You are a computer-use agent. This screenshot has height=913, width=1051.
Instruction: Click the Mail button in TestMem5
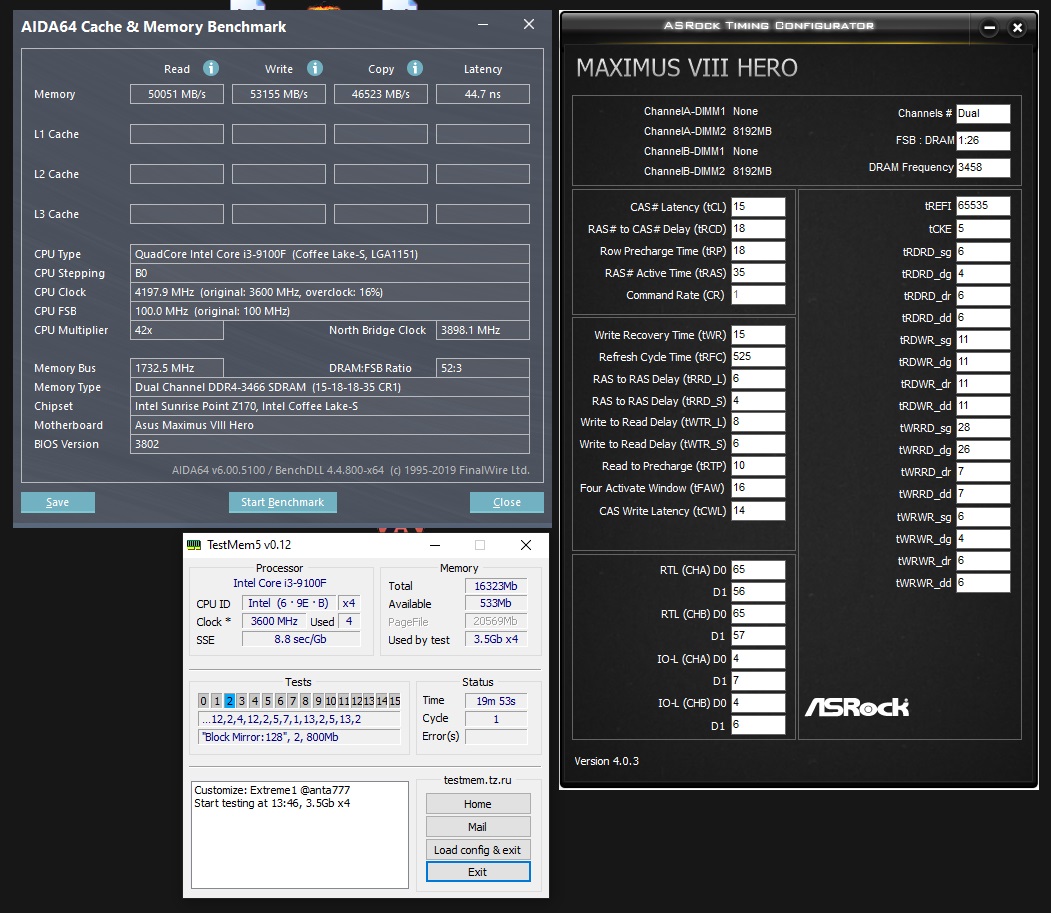pyautogui.click(x=478, y=827)
